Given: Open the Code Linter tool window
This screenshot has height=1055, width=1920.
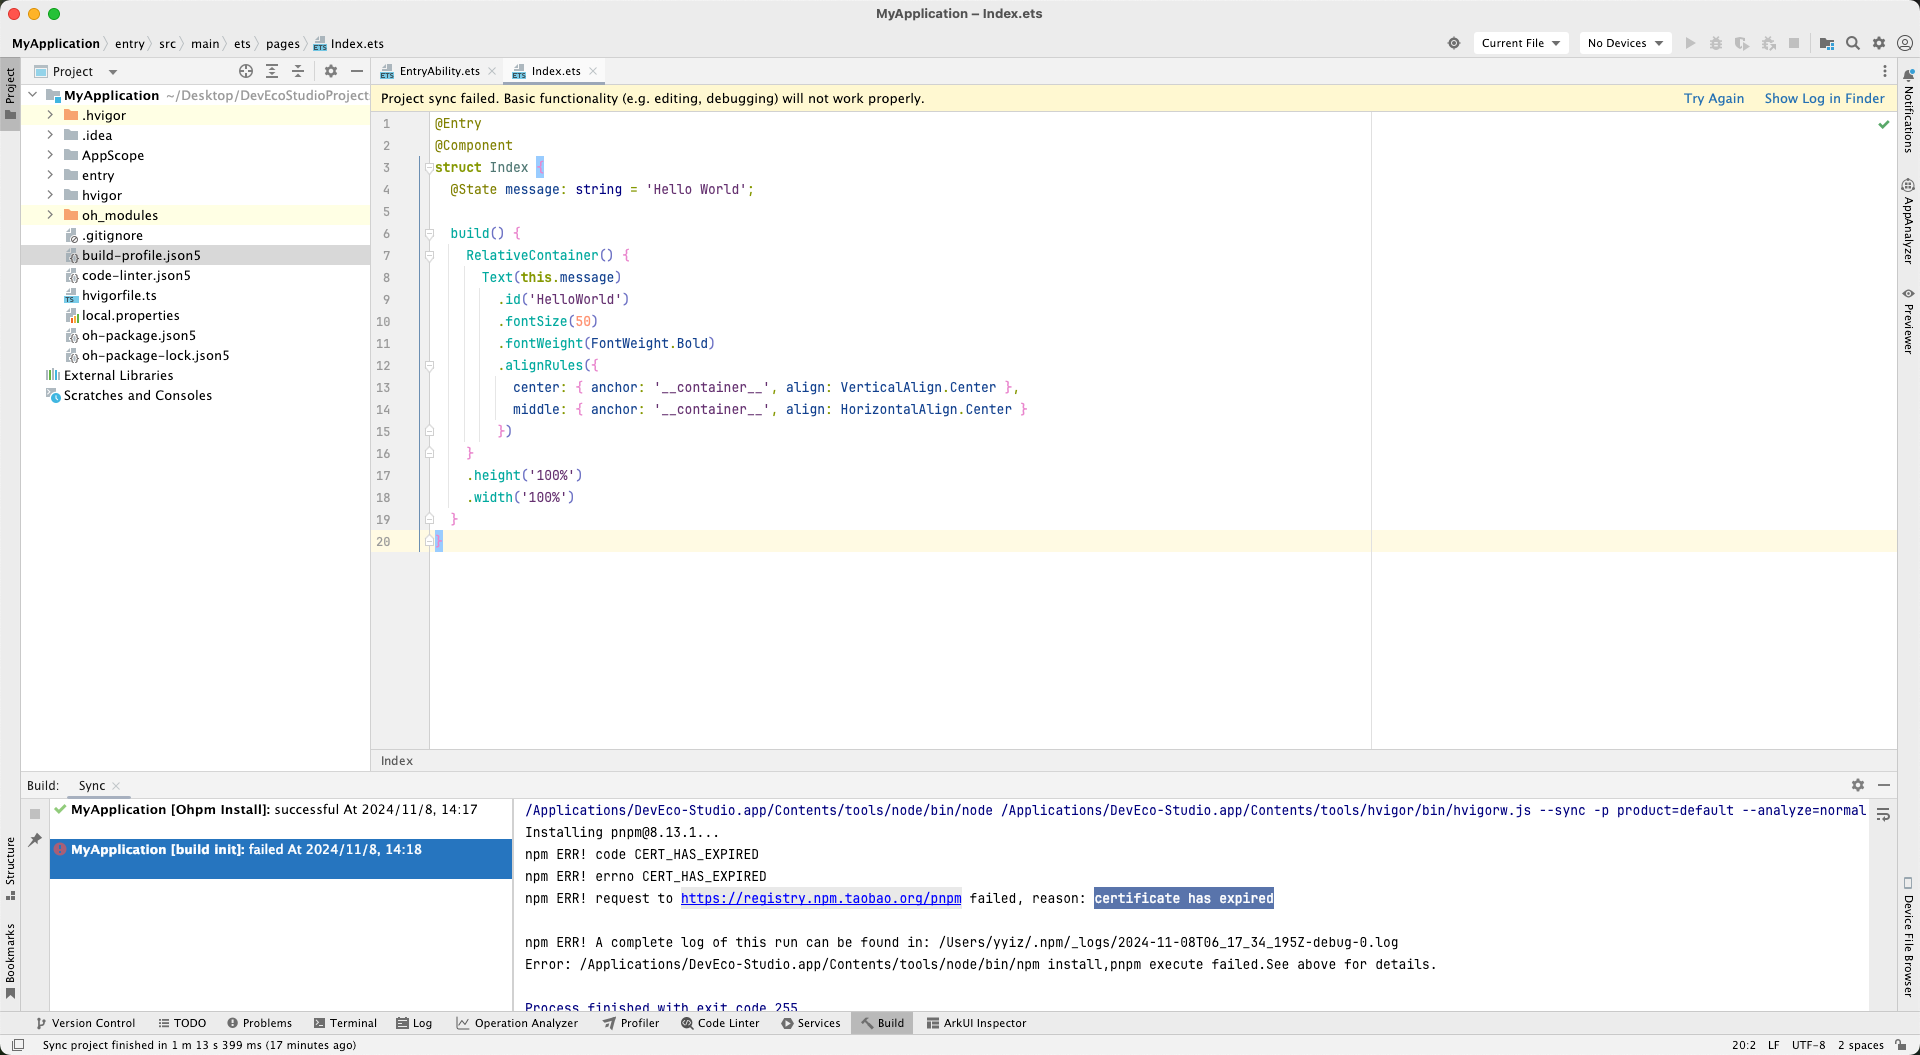Looking at the screenshot, I should point(720,1023).
